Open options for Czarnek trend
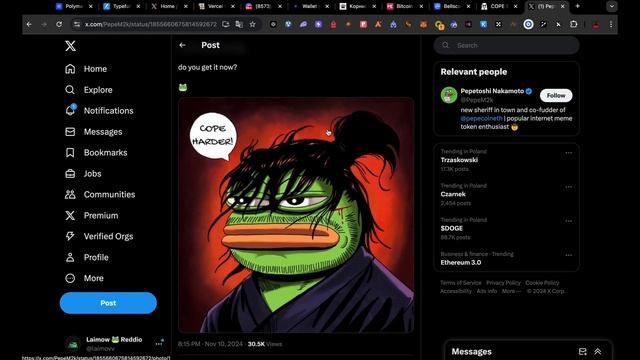640x360 pixels. click(569, 187)
